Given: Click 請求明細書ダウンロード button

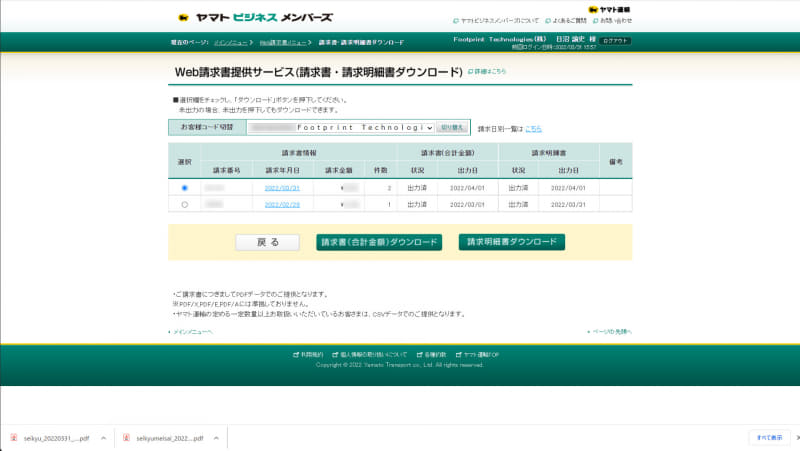Looking at the screenshot, I should click(512, 242).
